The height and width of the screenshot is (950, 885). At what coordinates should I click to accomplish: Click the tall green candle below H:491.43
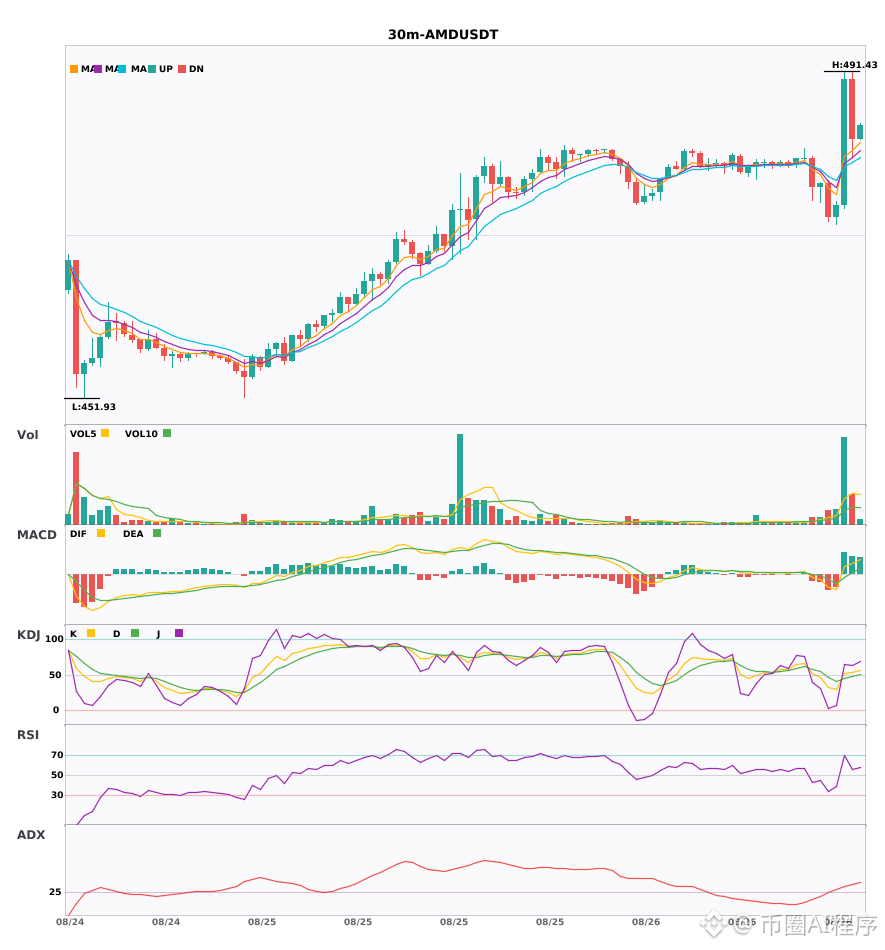(844, 142)
